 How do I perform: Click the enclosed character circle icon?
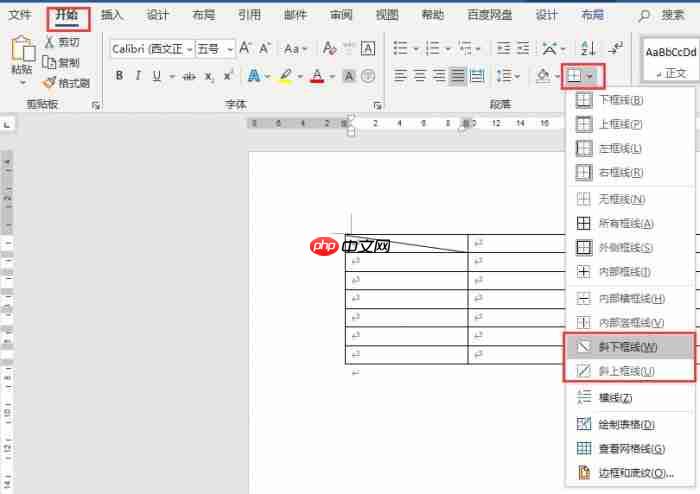(x=367, y=76)
